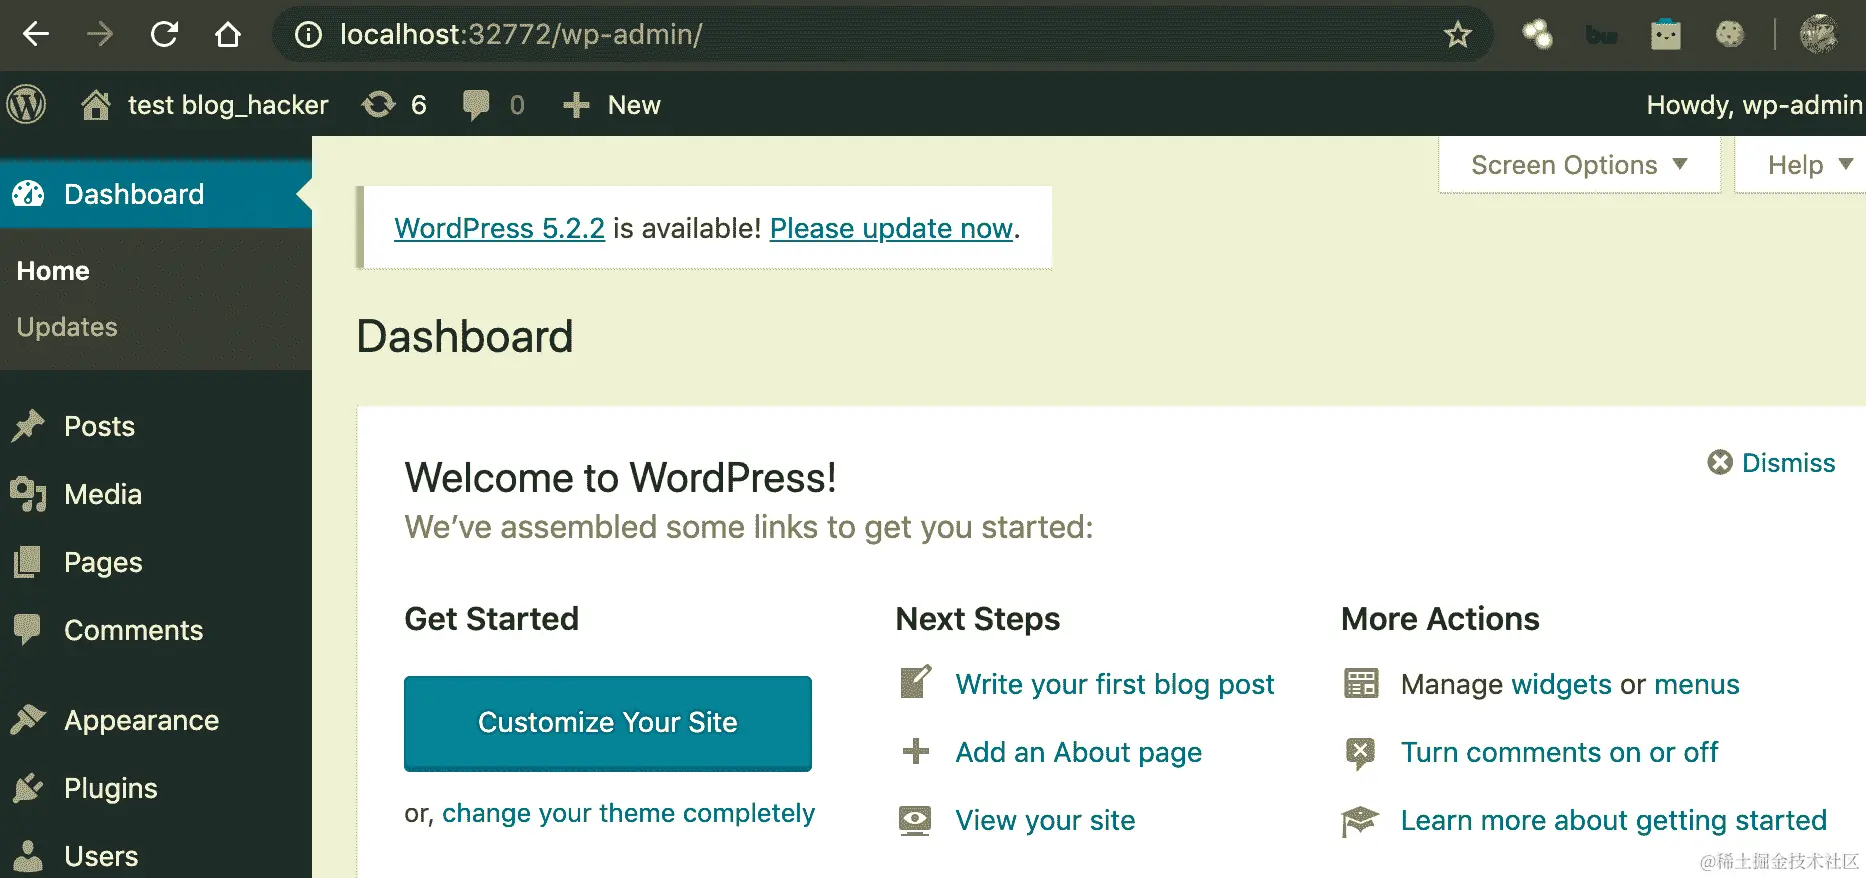Screen dimensions: 1866x878
Task: Click the pencil icon beside Write your first blog post
Action: 916,682
